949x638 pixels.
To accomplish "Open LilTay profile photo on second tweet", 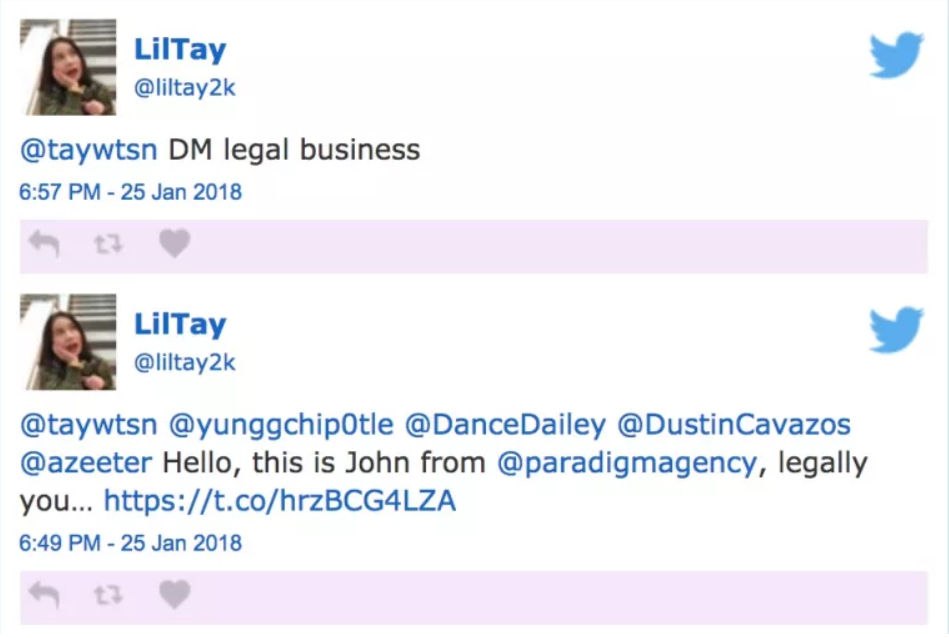I will click(x=68, y=342).
